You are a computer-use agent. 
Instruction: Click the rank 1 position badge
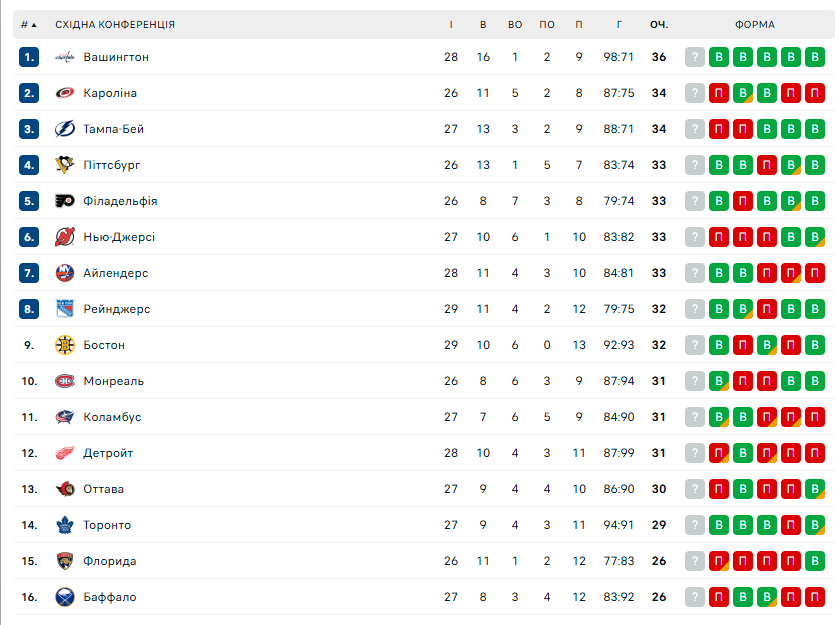point(29,57)
